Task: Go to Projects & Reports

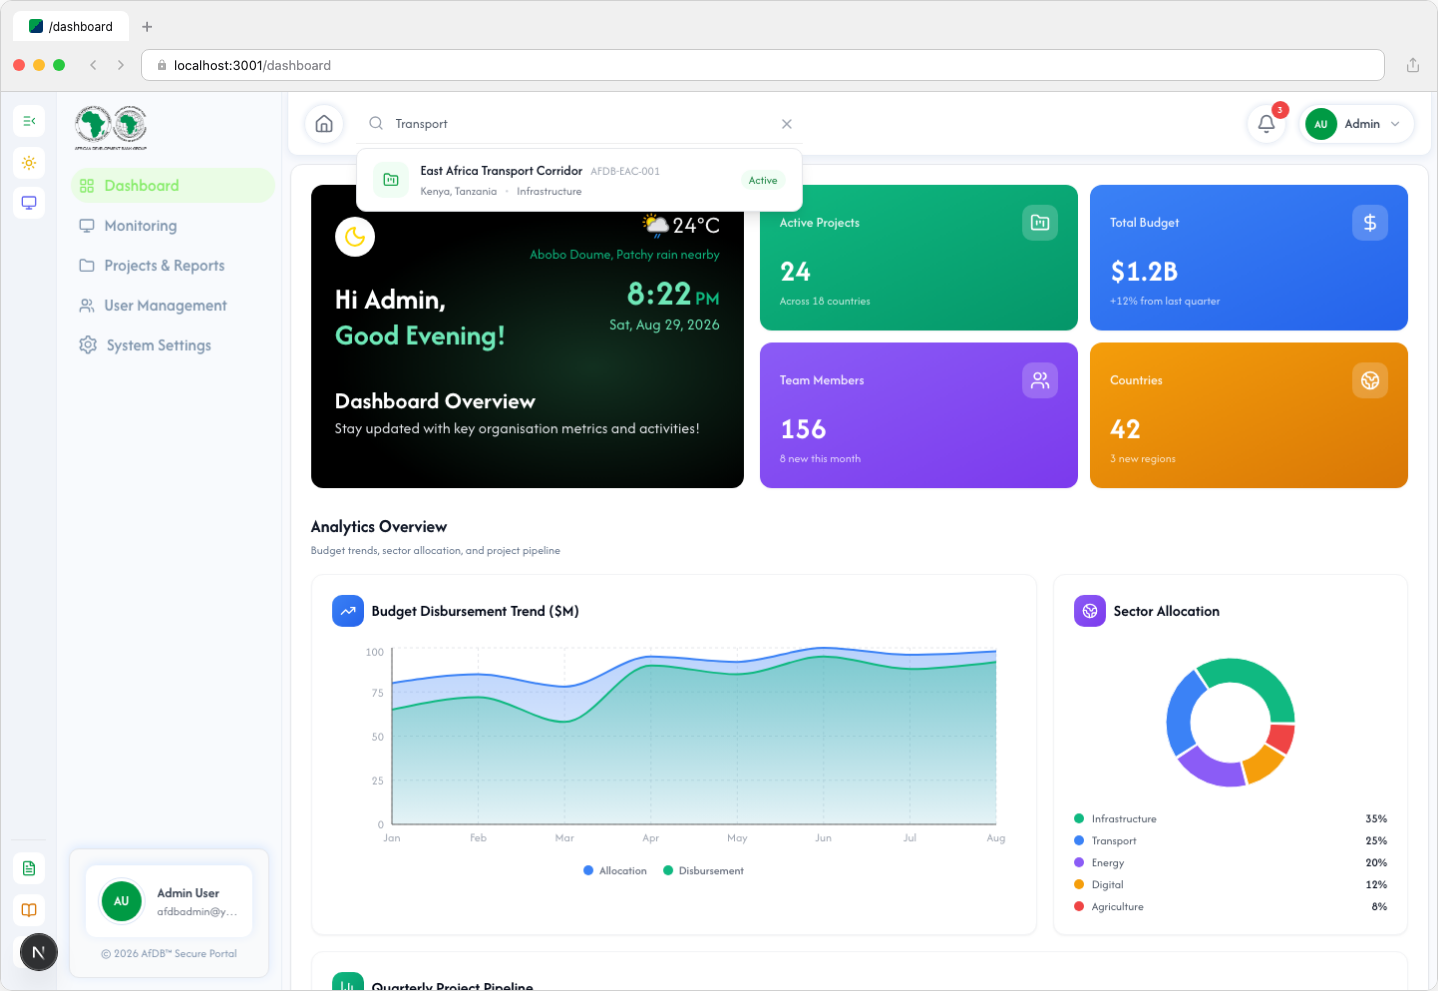Action: (x=173, y=266)
